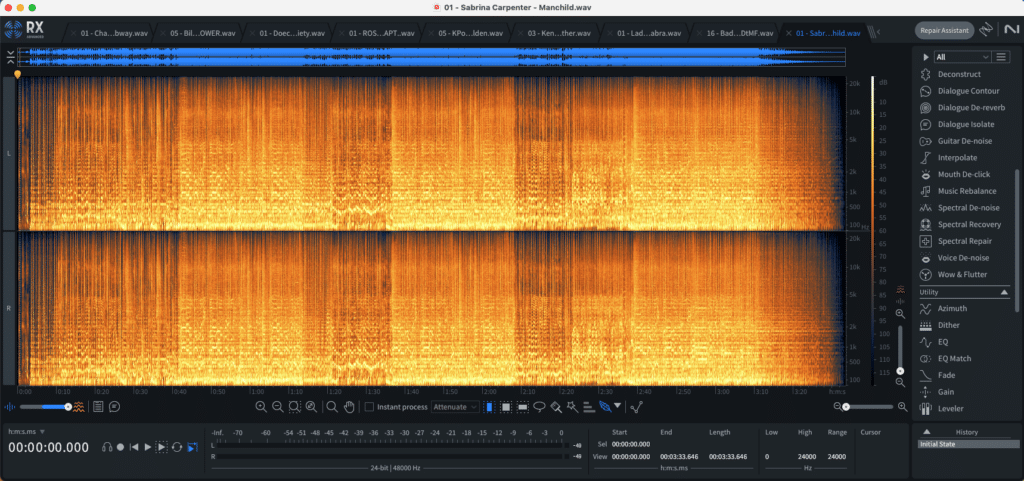Screen dimensions: 1024x481
Task: Click the waveform overview strip
Action: click(432, 57)
